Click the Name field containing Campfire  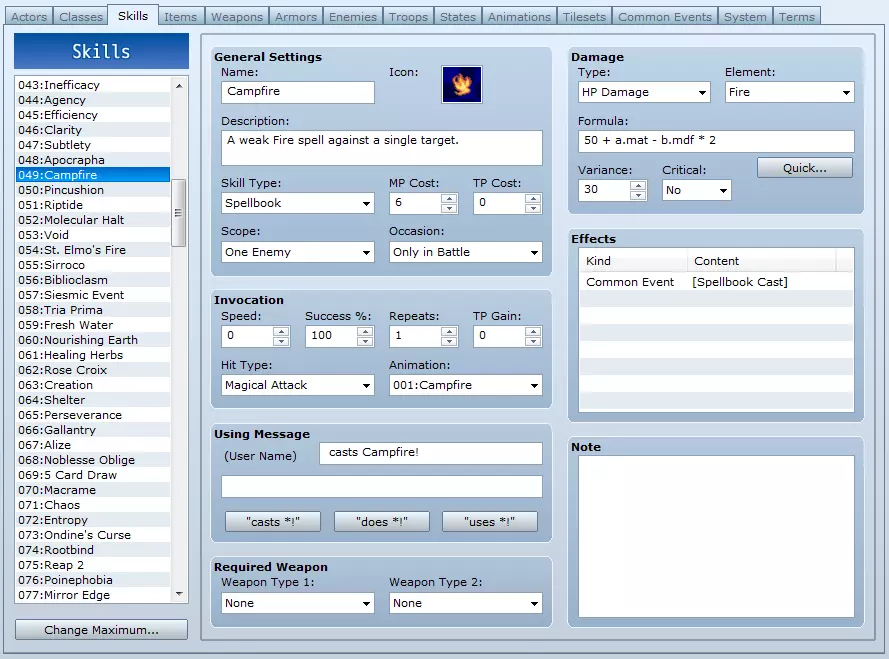(298, 92)
